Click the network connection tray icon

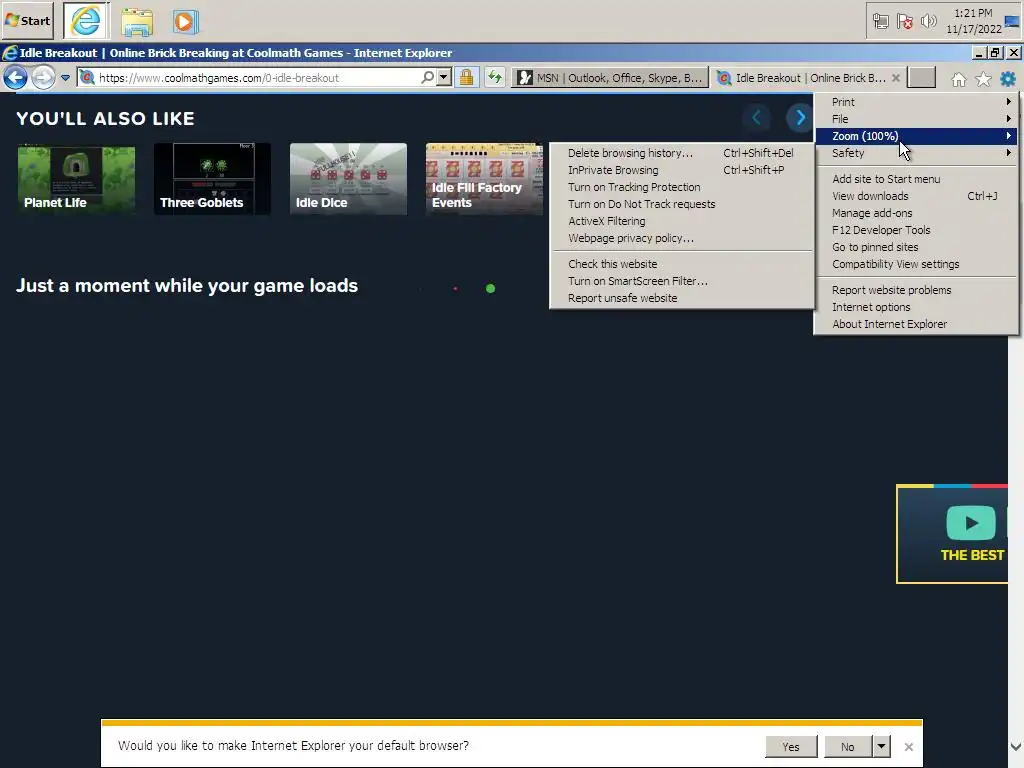880,22
